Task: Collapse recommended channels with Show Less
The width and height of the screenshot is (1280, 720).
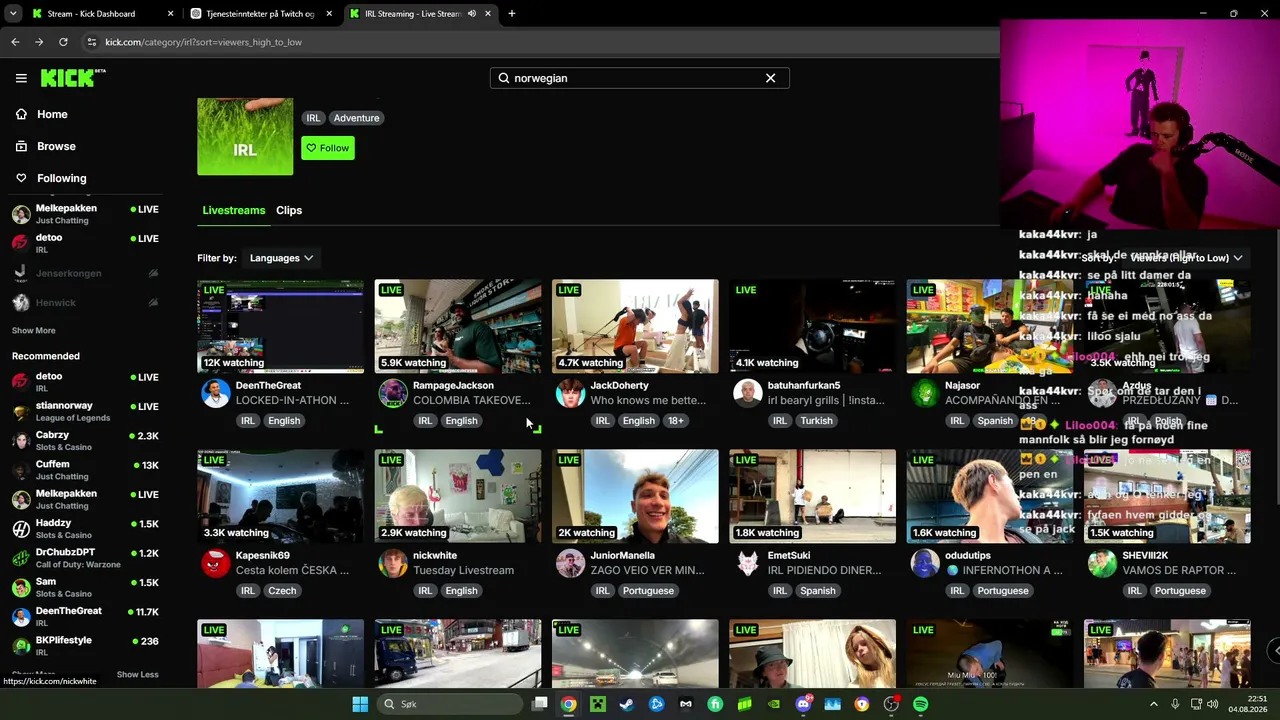Action: click(137, 675)
